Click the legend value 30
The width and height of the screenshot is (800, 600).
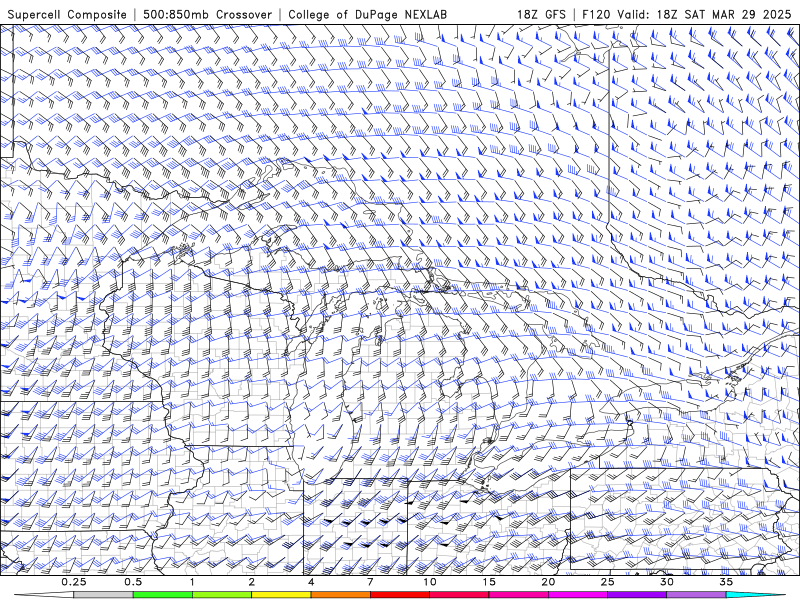tap(667, 582)
